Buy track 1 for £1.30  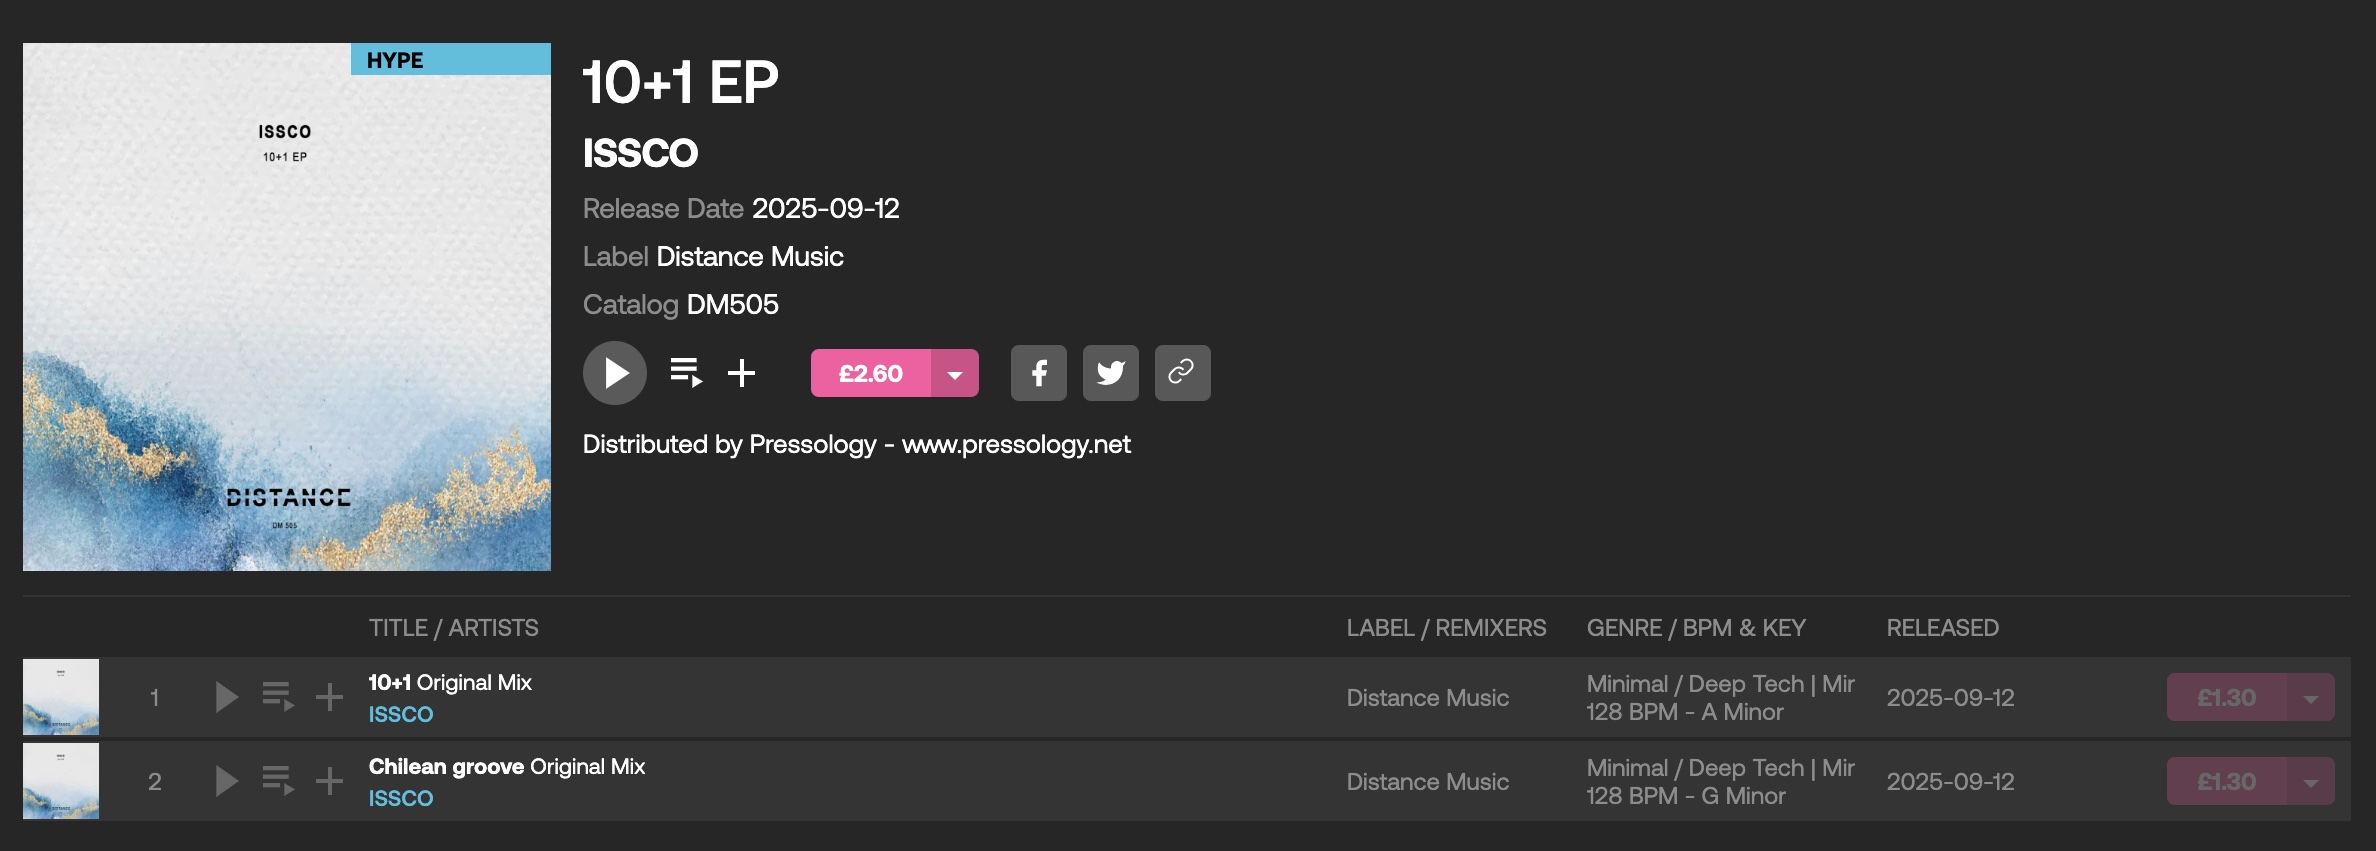pyautogui.click(x=2226, y=698)
